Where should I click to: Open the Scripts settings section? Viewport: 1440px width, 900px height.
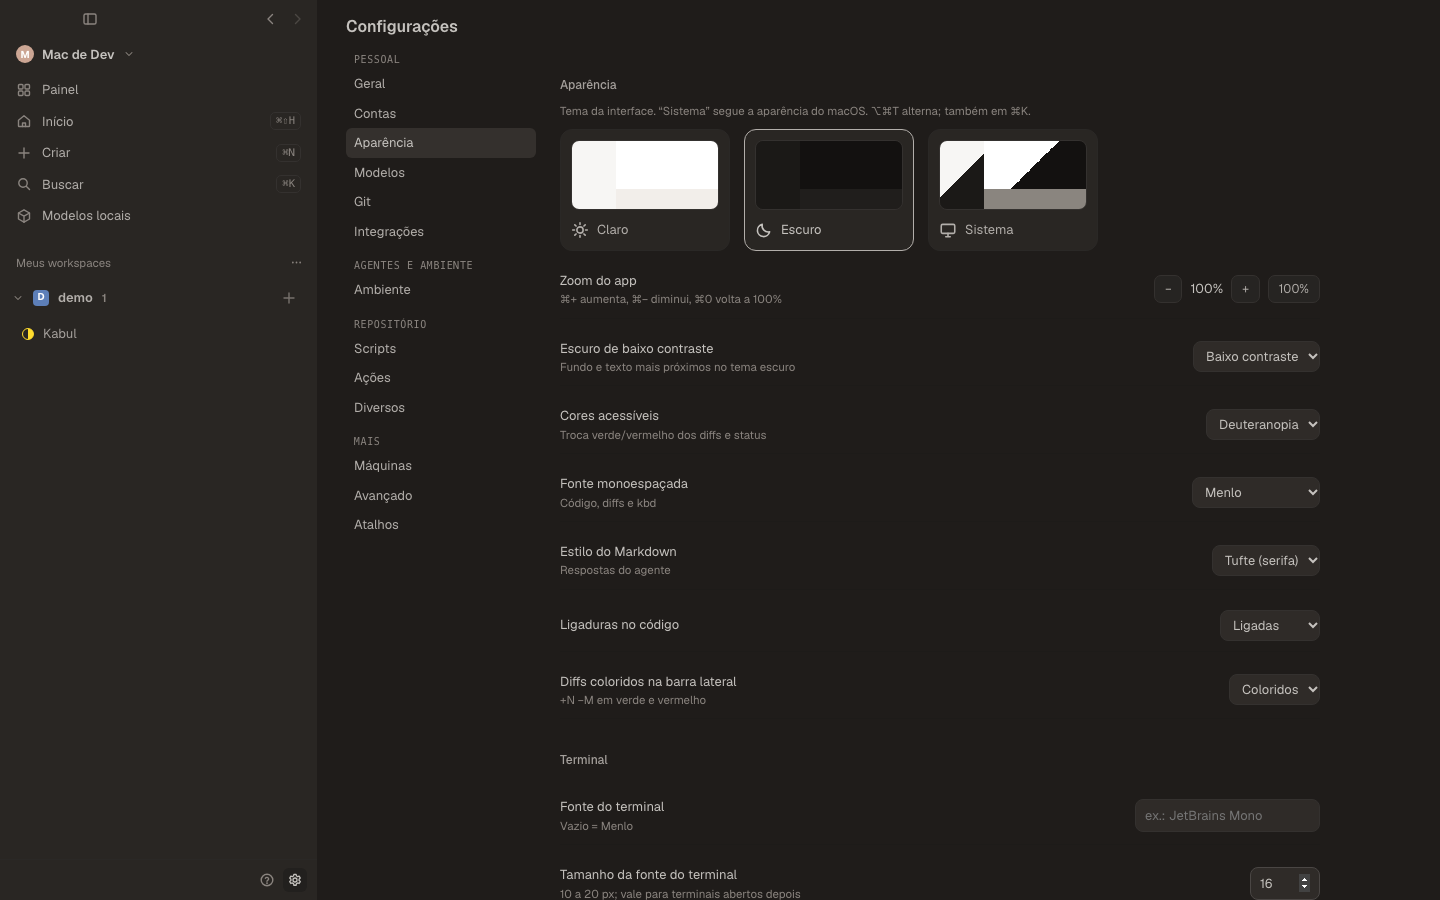[441, 349]
